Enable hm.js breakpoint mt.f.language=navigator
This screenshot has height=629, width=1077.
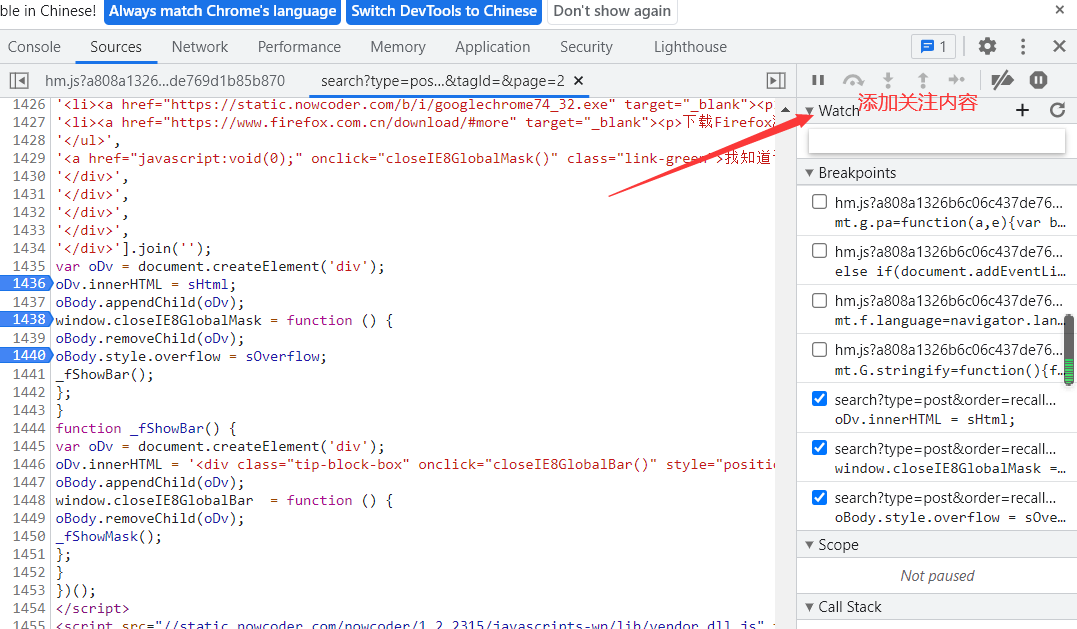[819, 300]
